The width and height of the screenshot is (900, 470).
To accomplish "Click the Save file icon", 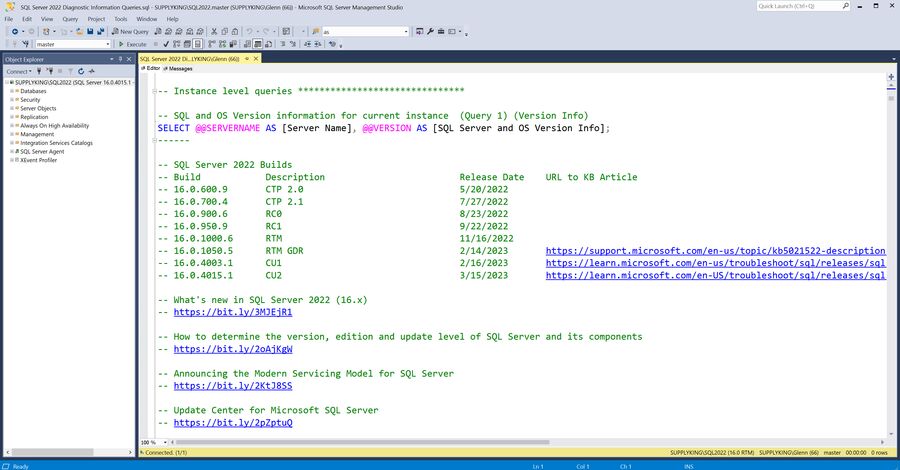I will [x=90, y=32].
